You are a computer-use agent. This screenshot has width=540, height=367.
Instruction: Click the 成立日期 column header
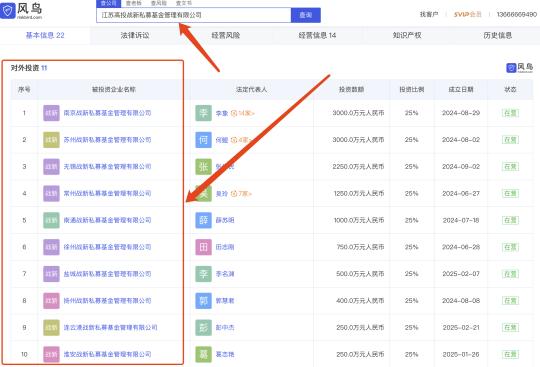coord(461,90)
